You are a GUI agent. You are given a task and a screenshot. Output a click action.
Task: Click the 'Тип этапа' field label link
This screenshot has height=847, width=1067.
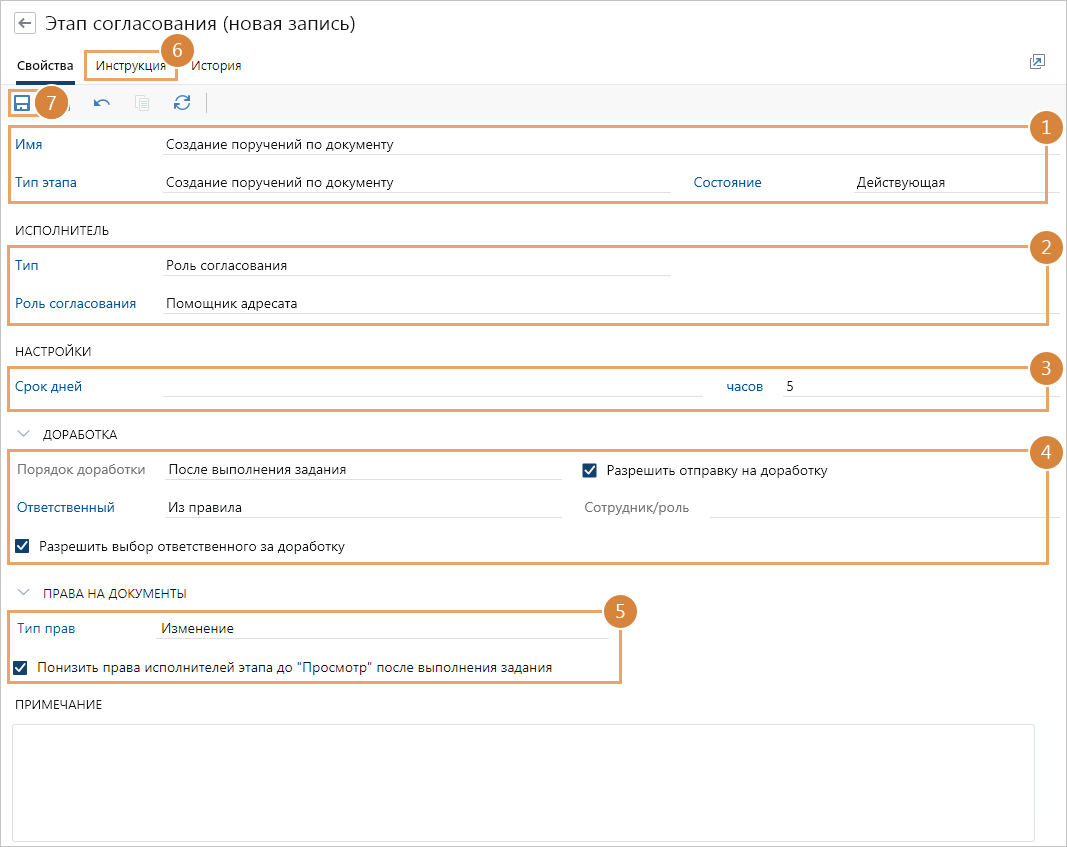point(46,183)
